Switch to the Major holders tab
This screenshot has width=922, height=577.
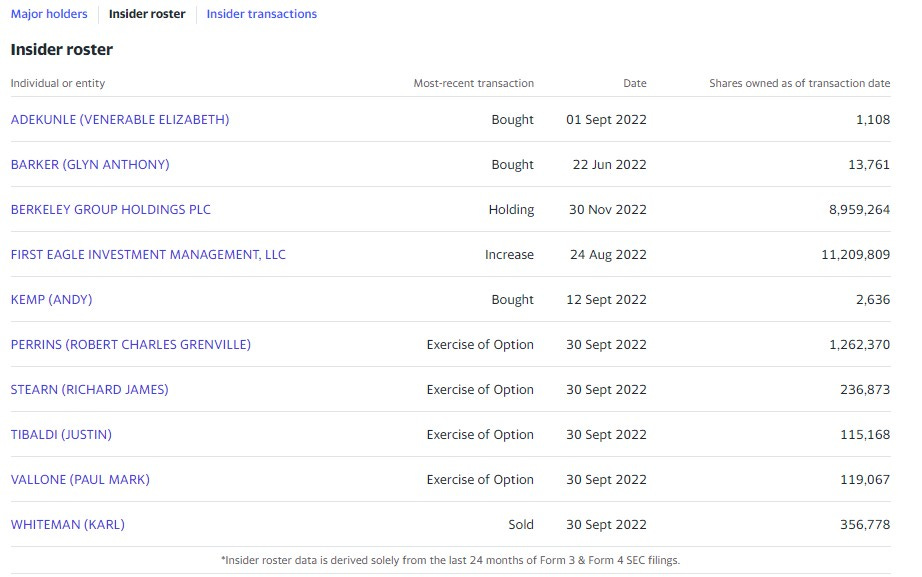pos(49,14)
